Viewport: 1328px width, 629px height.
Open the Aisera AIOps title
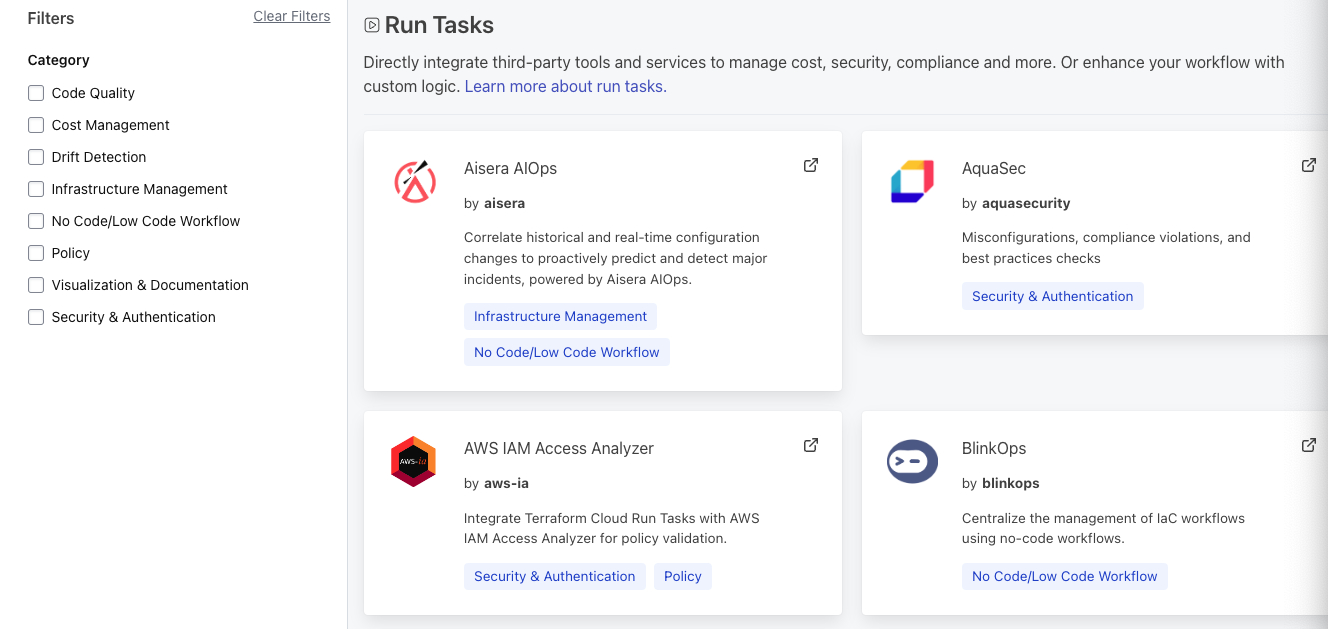510,168
